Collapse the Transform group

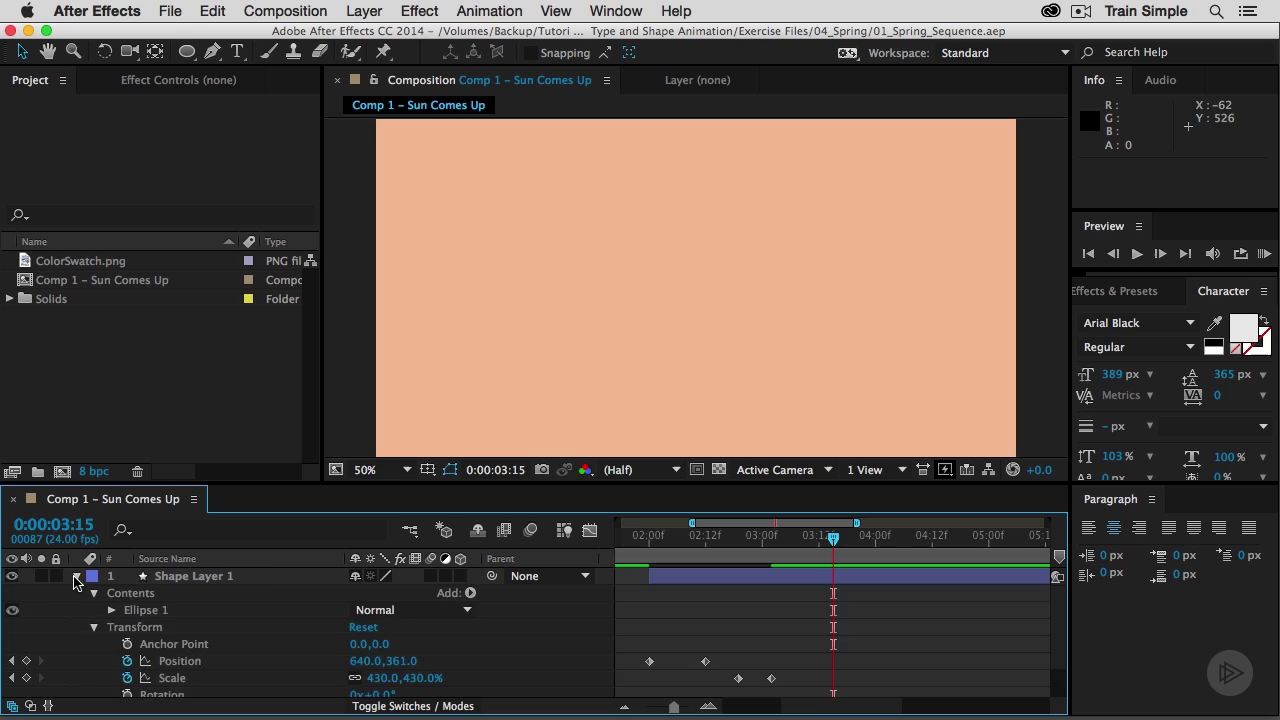94,627
